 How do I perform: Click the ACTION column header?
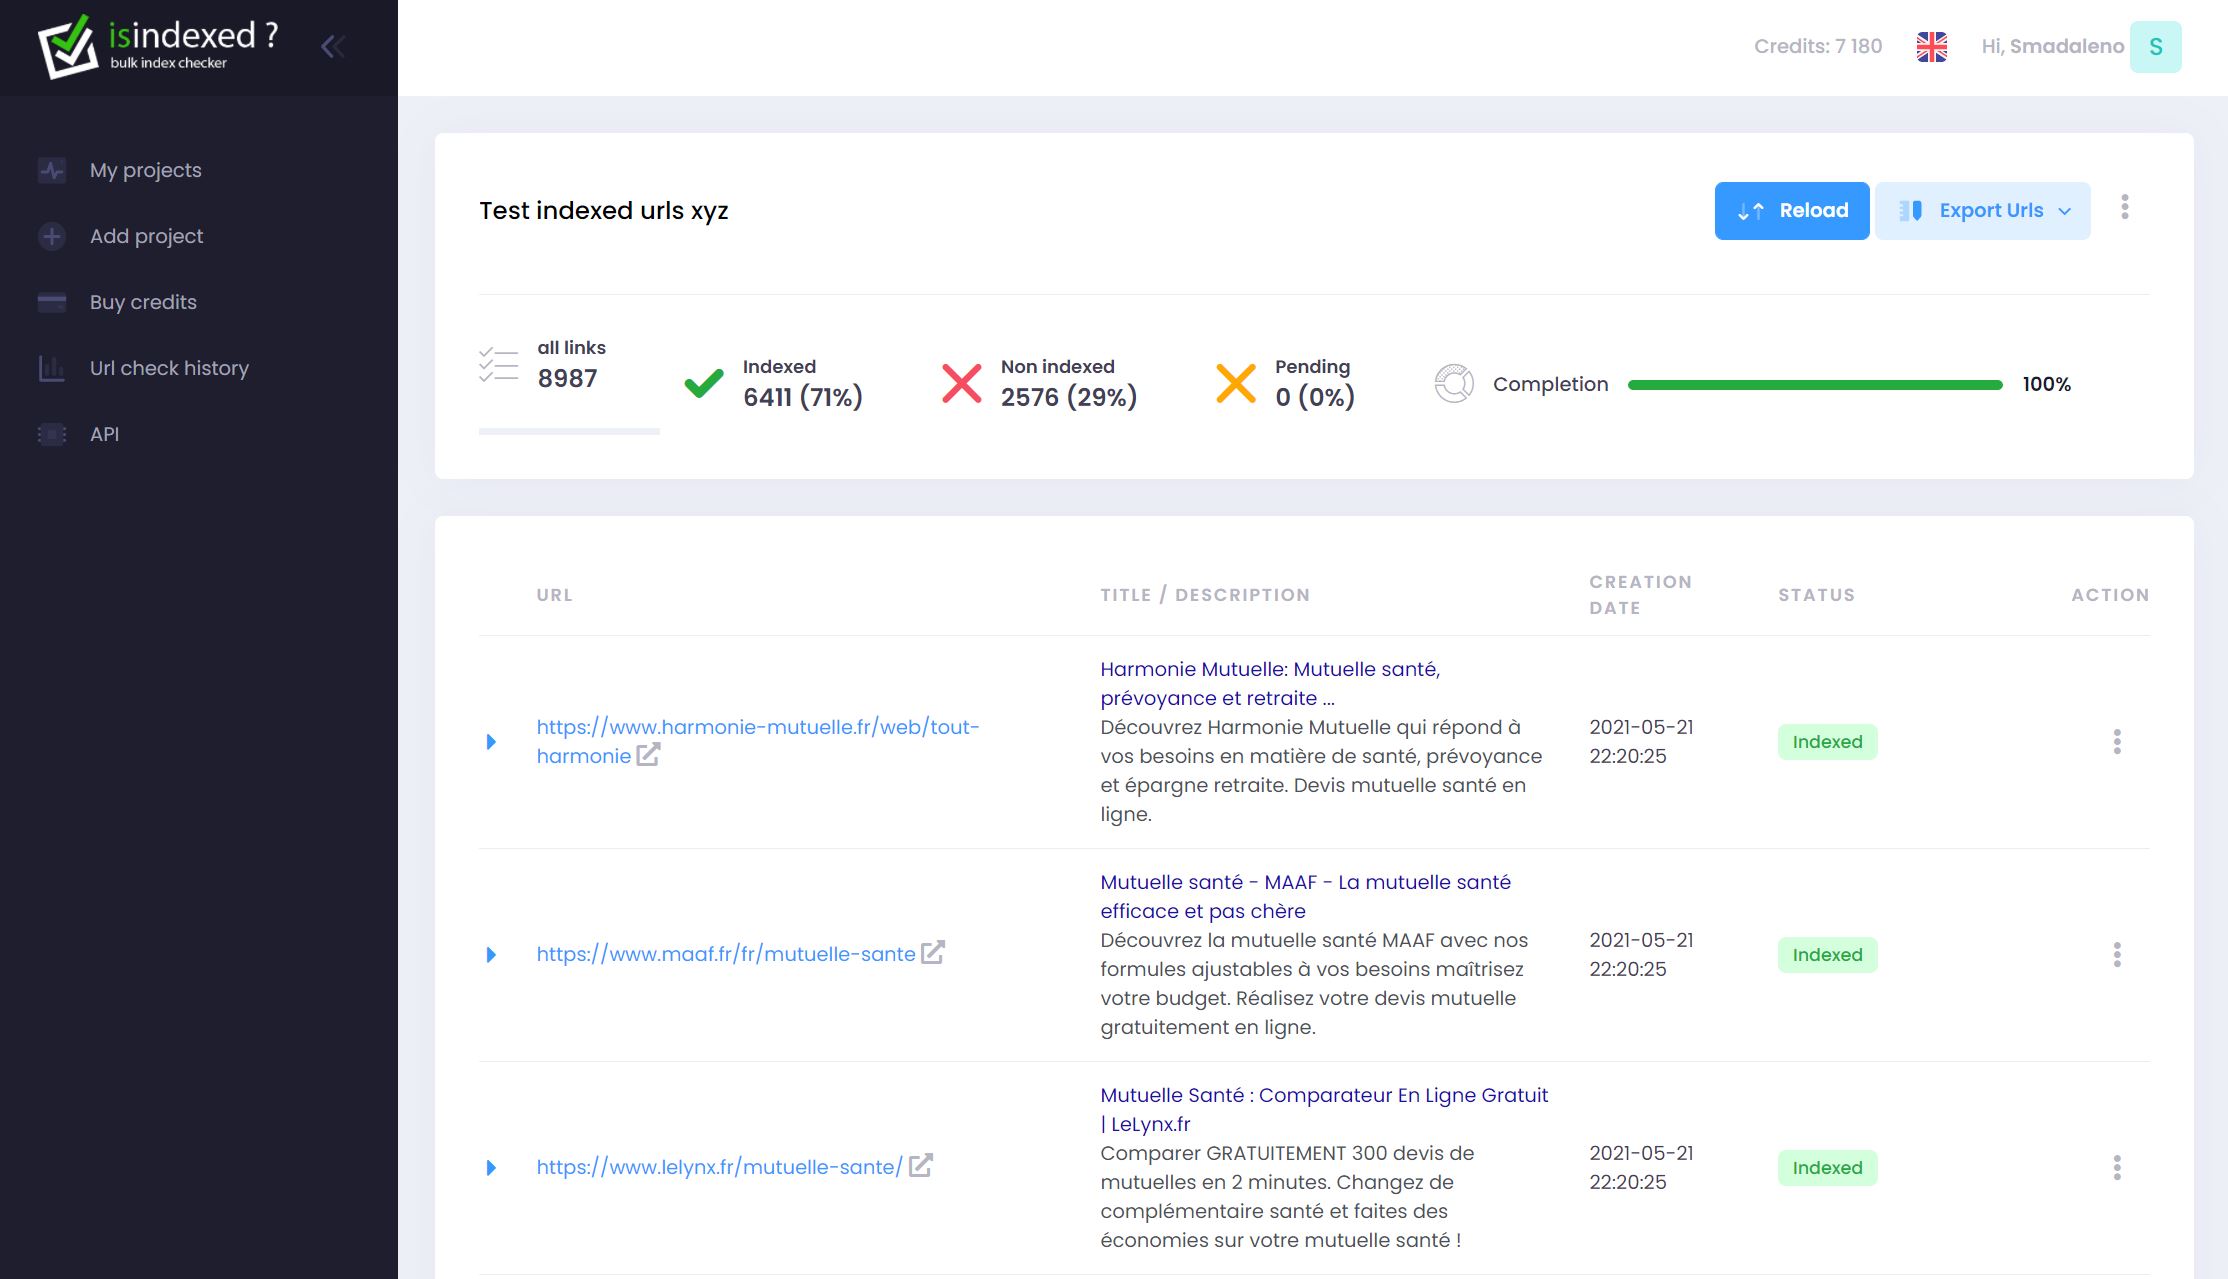(2110, 595)
